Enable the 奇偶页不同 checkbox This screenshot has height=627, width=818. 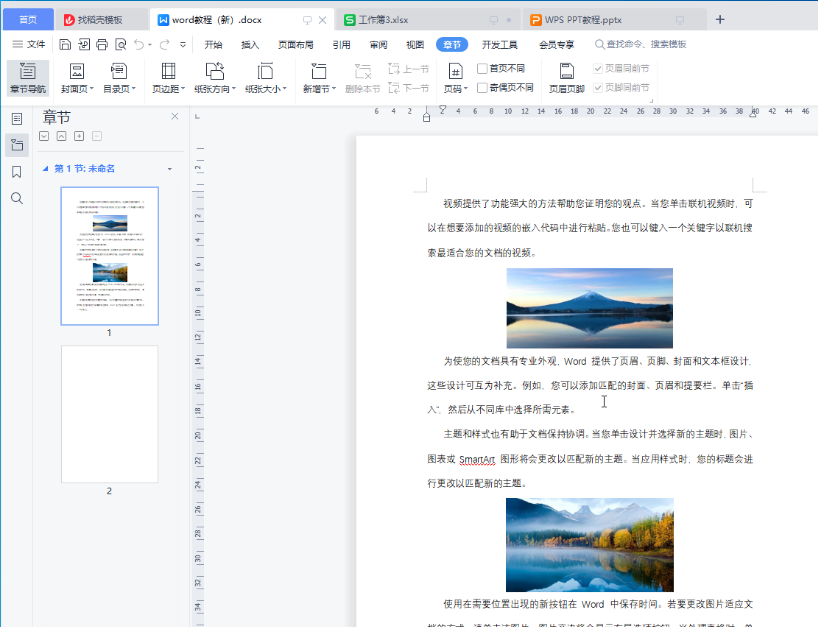click(483, 87)
